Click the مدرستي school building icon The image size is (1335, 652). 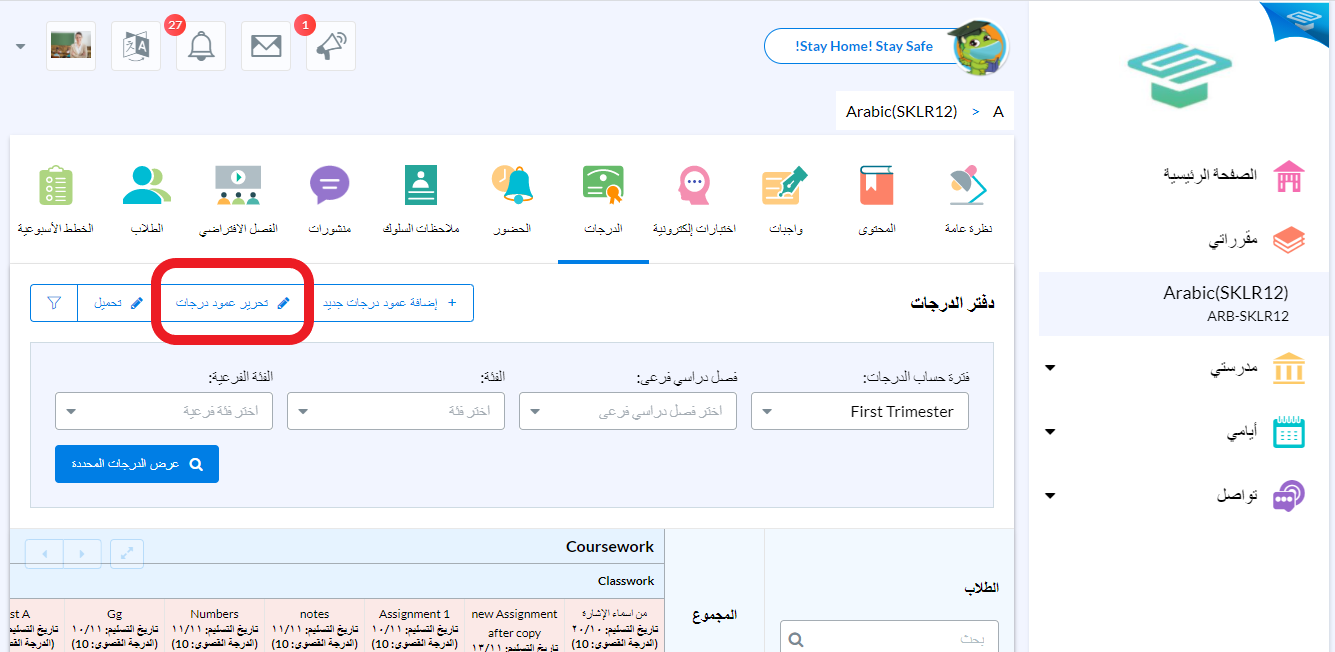[1288, 368]
